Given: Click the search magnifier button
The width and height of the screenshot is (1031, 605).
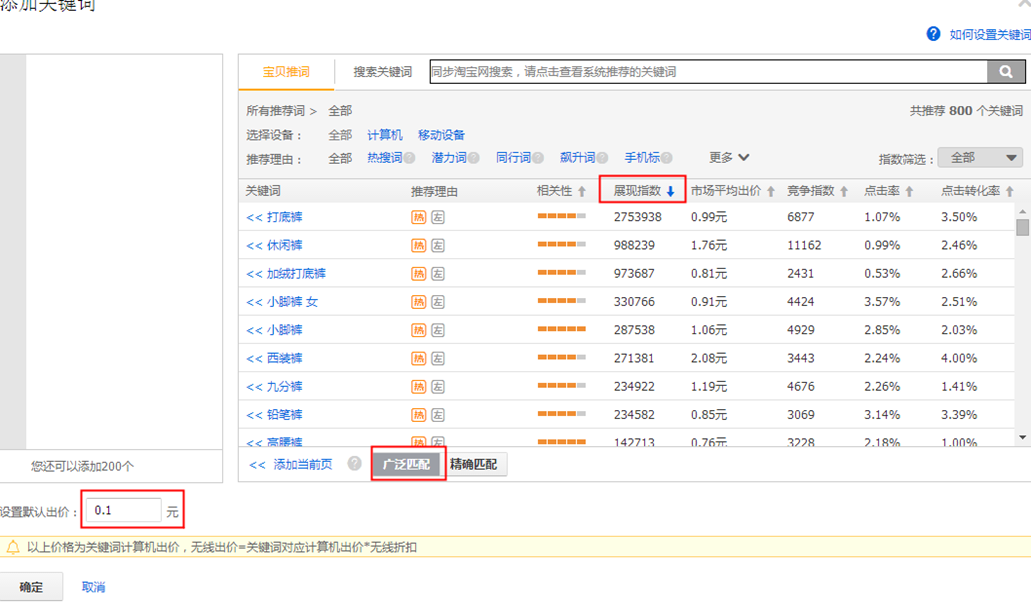Looking at the screenshot, I should click(x=1005, y=72).
